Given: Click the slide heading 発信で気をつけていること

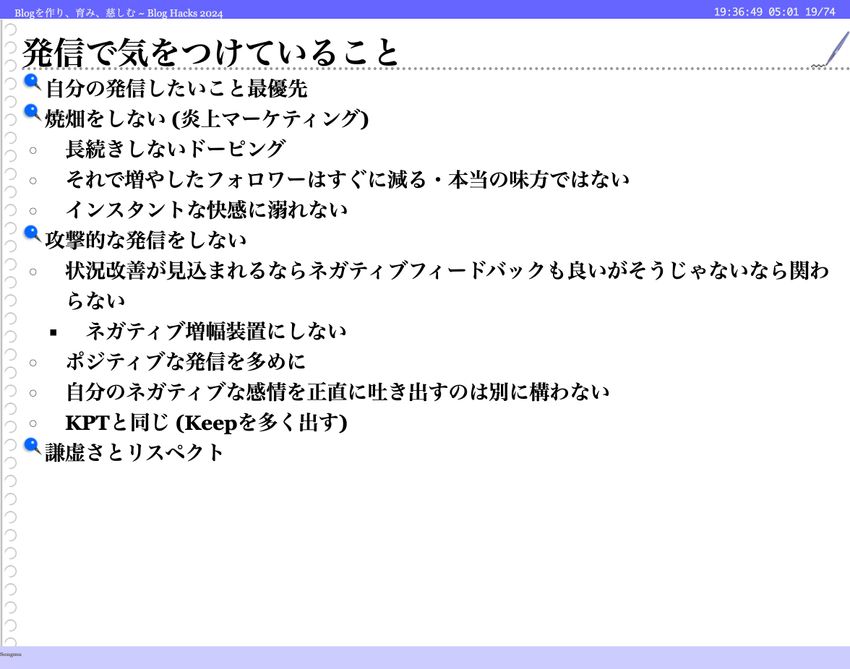Looking at the screenshot, I should (211, 51).
